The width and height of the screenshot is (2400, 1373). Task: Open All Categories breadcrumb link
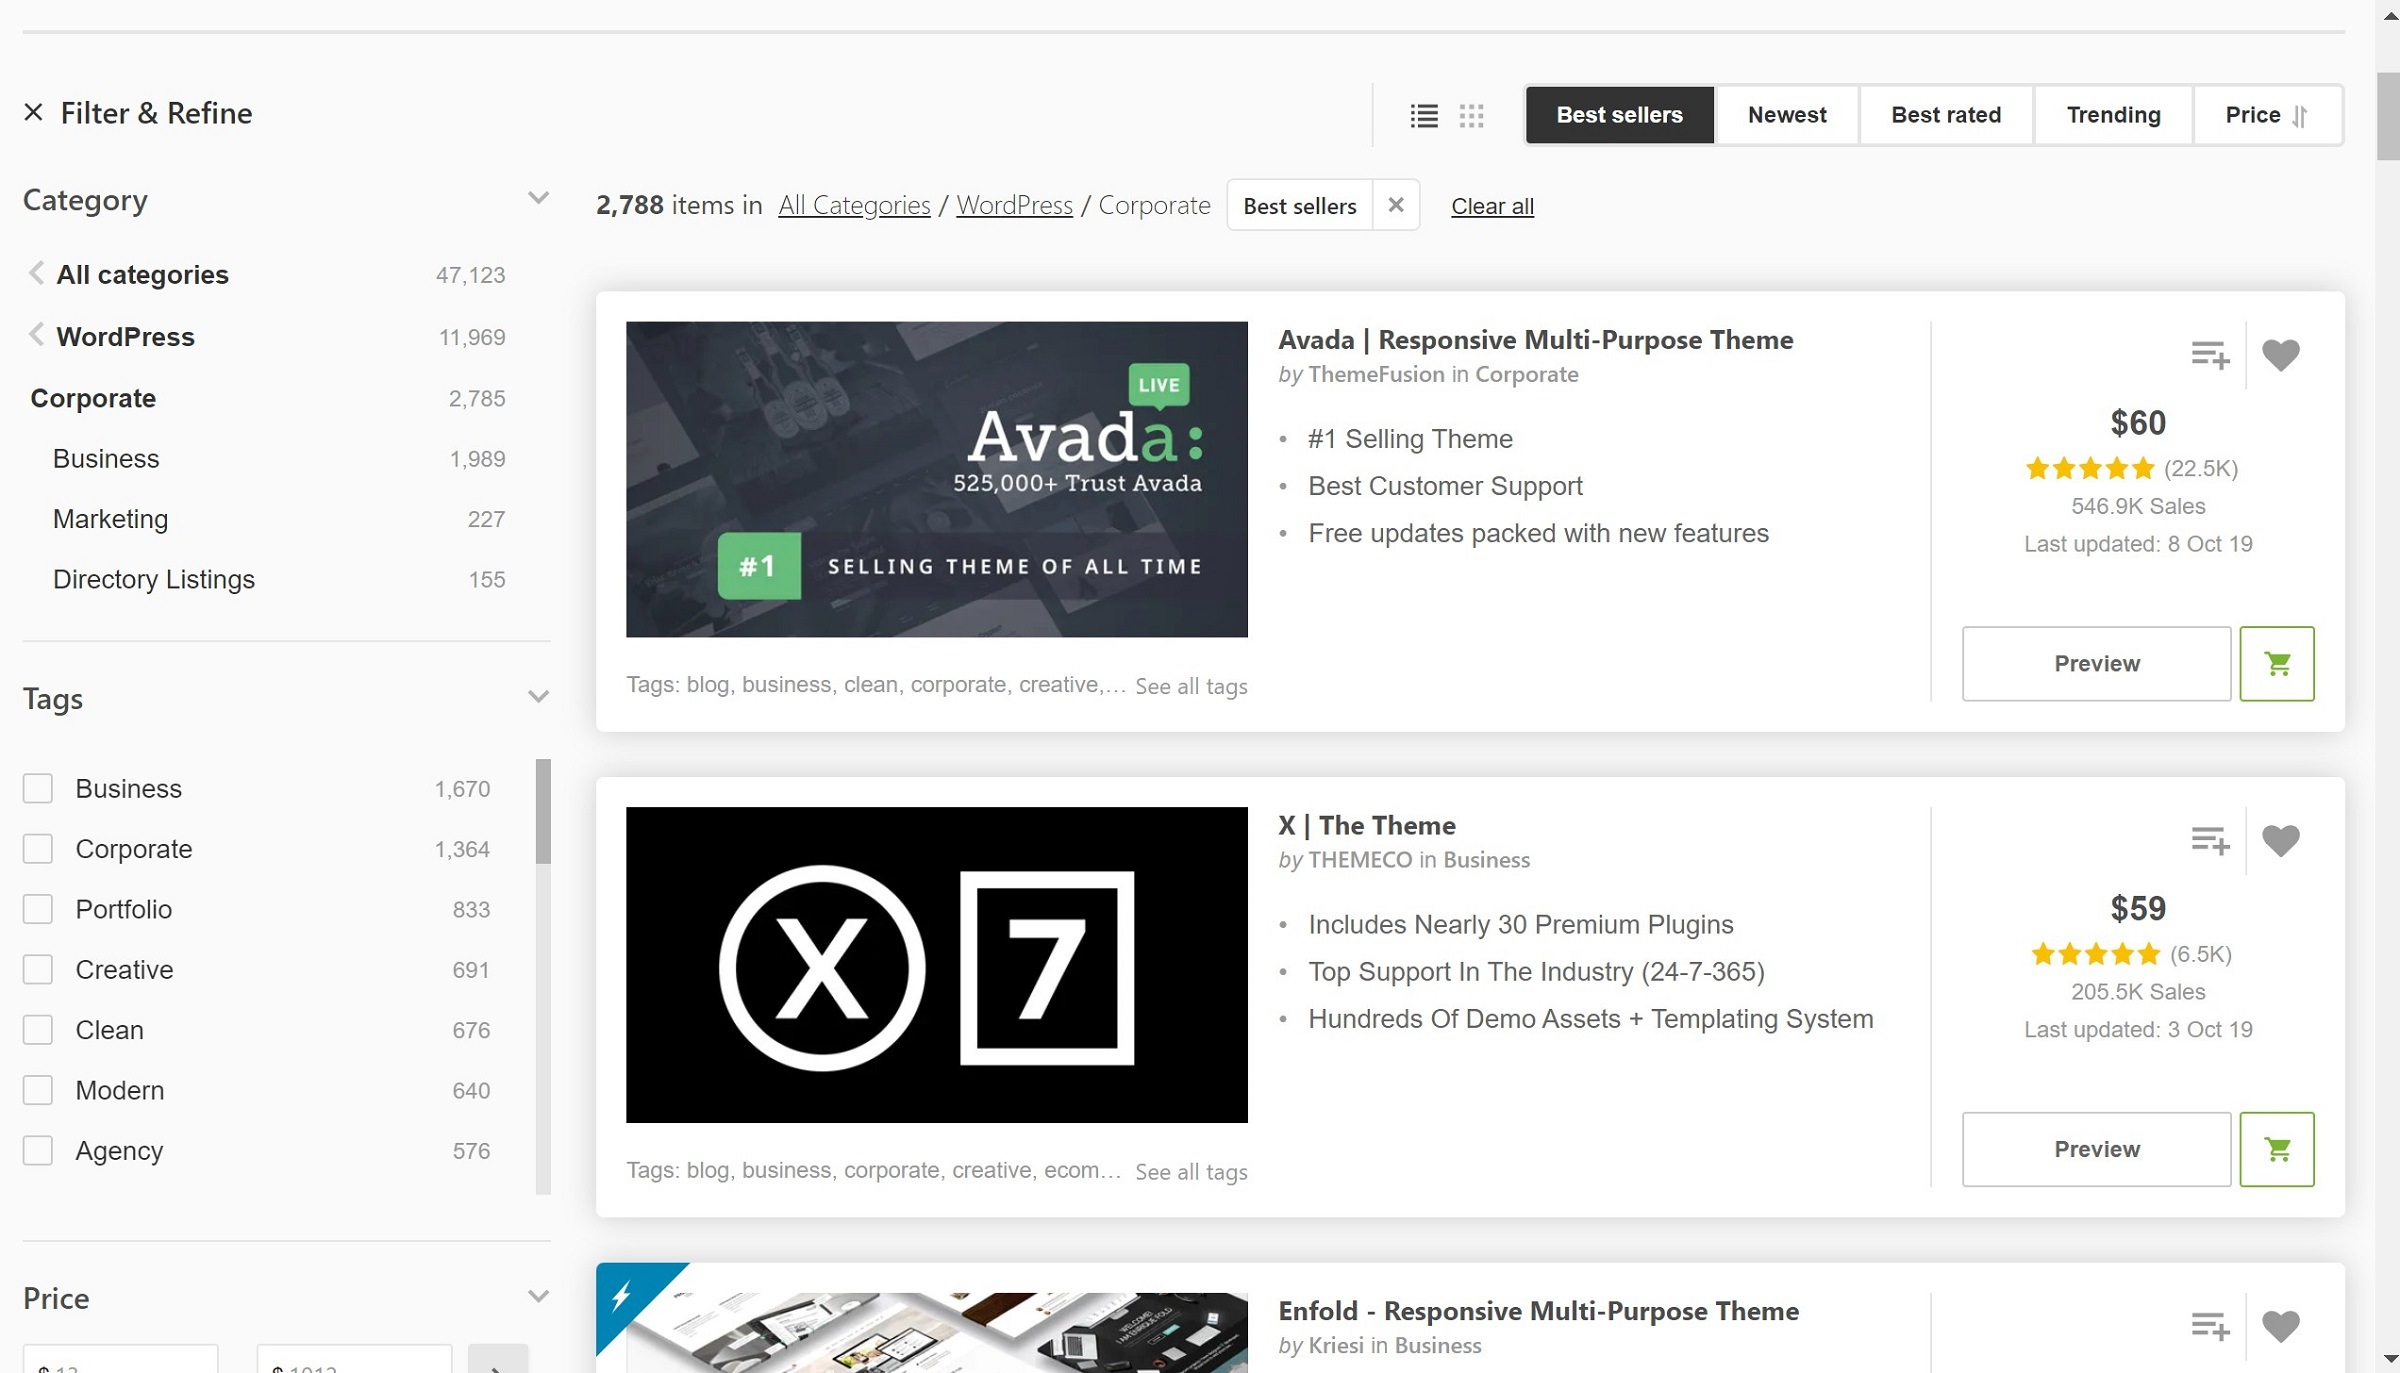854,205
